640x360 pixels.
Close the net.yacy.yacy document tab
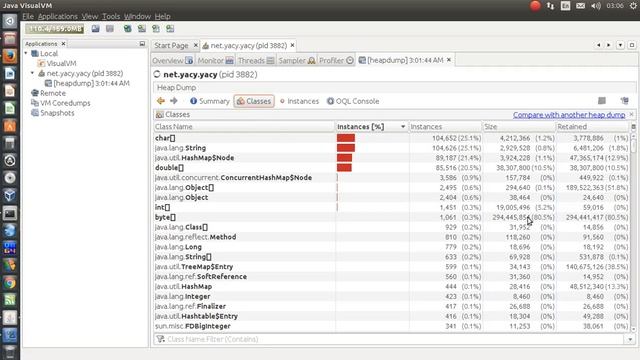(x=292, y=45)
